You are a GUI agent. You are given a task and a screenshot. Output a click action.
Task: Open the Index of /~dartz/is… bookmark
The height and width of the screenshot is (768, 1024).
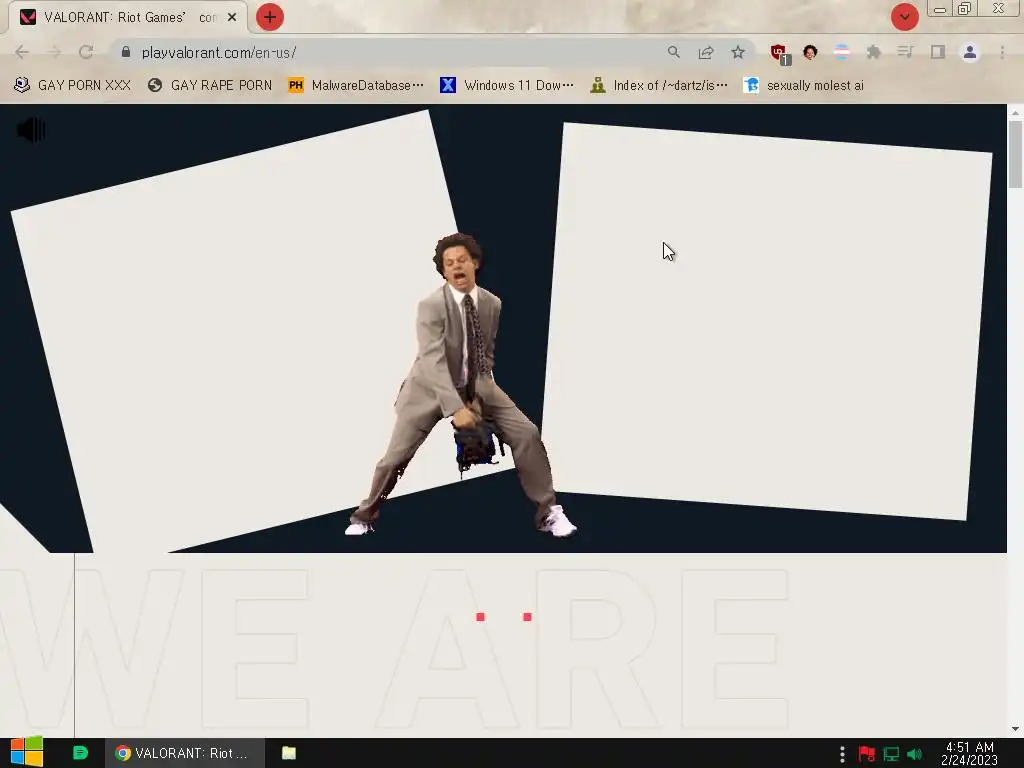[x=659, y=86]
